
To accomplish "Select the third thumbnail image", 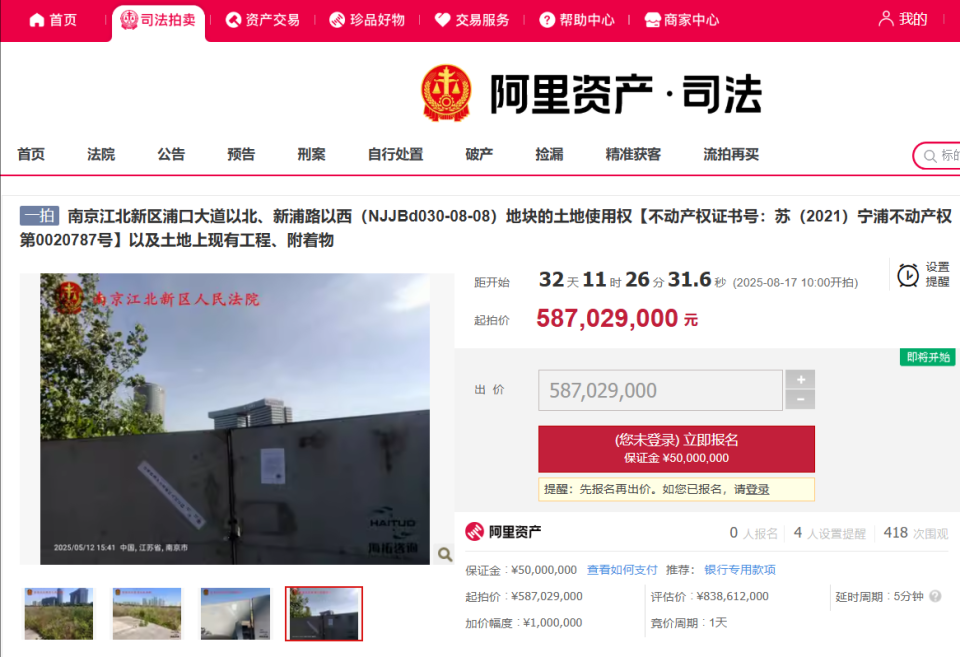I will (x=235, y=614).
